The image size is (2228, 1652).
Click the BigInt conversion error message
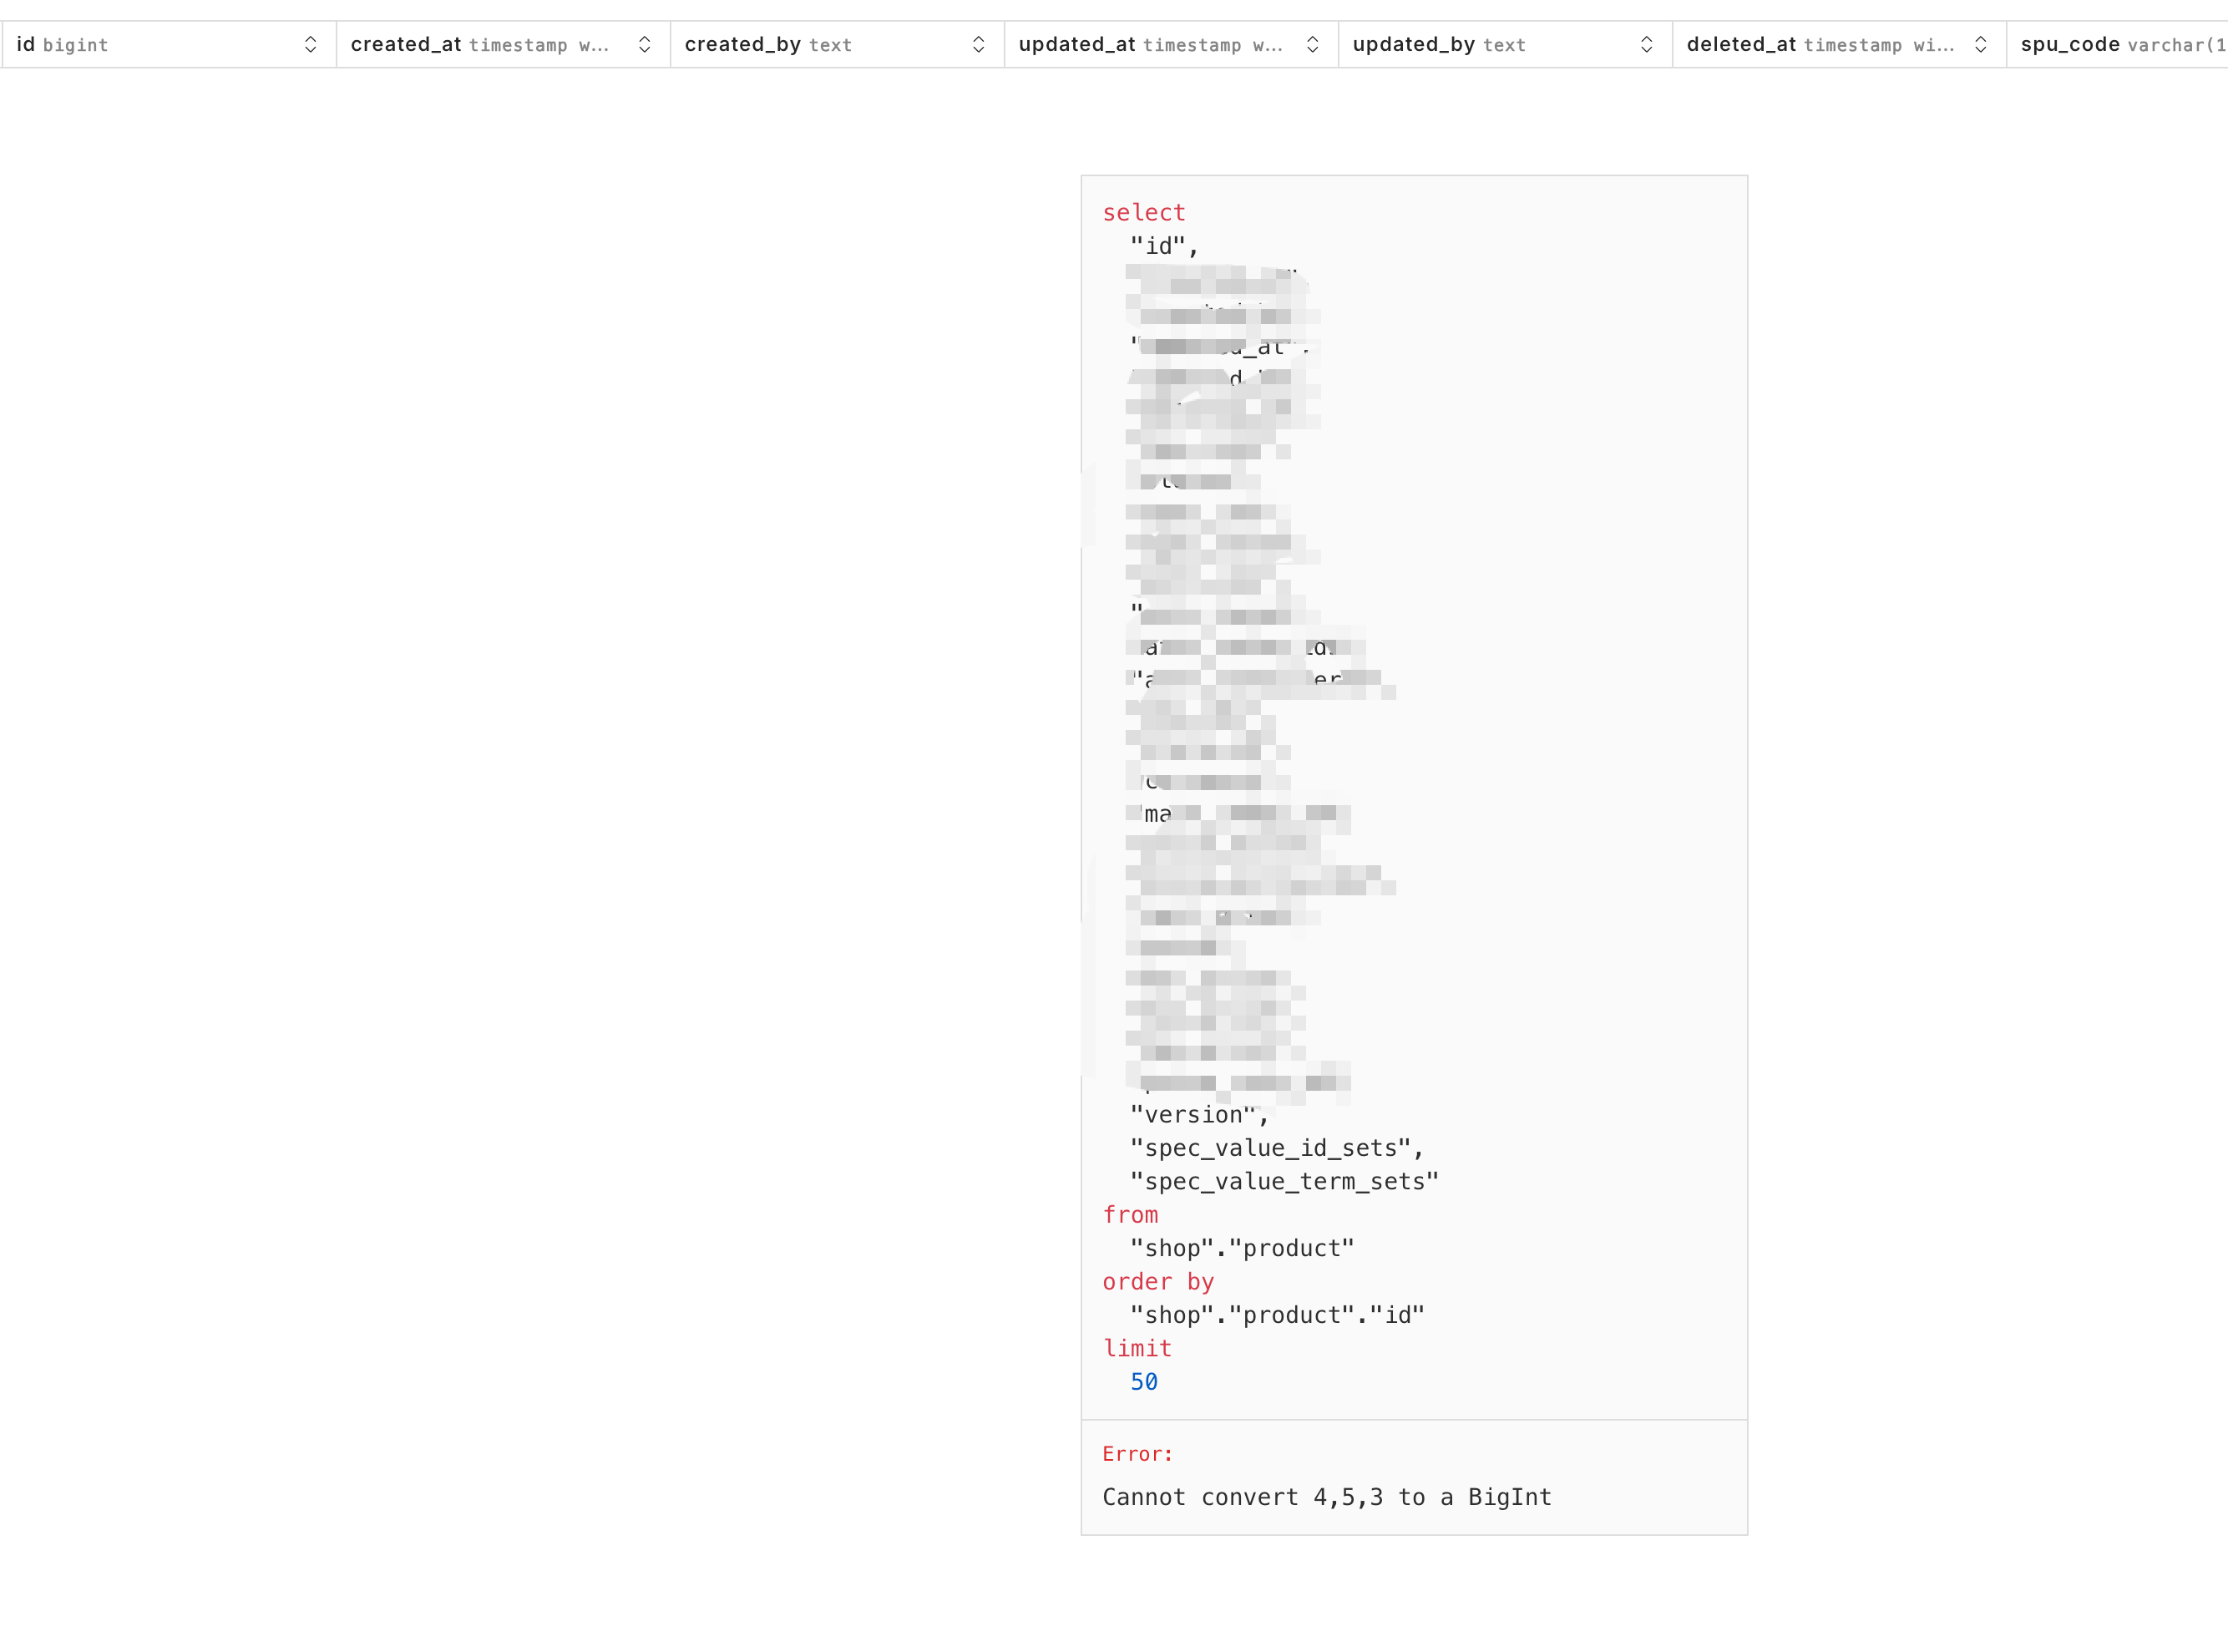coord(1326,1497)
